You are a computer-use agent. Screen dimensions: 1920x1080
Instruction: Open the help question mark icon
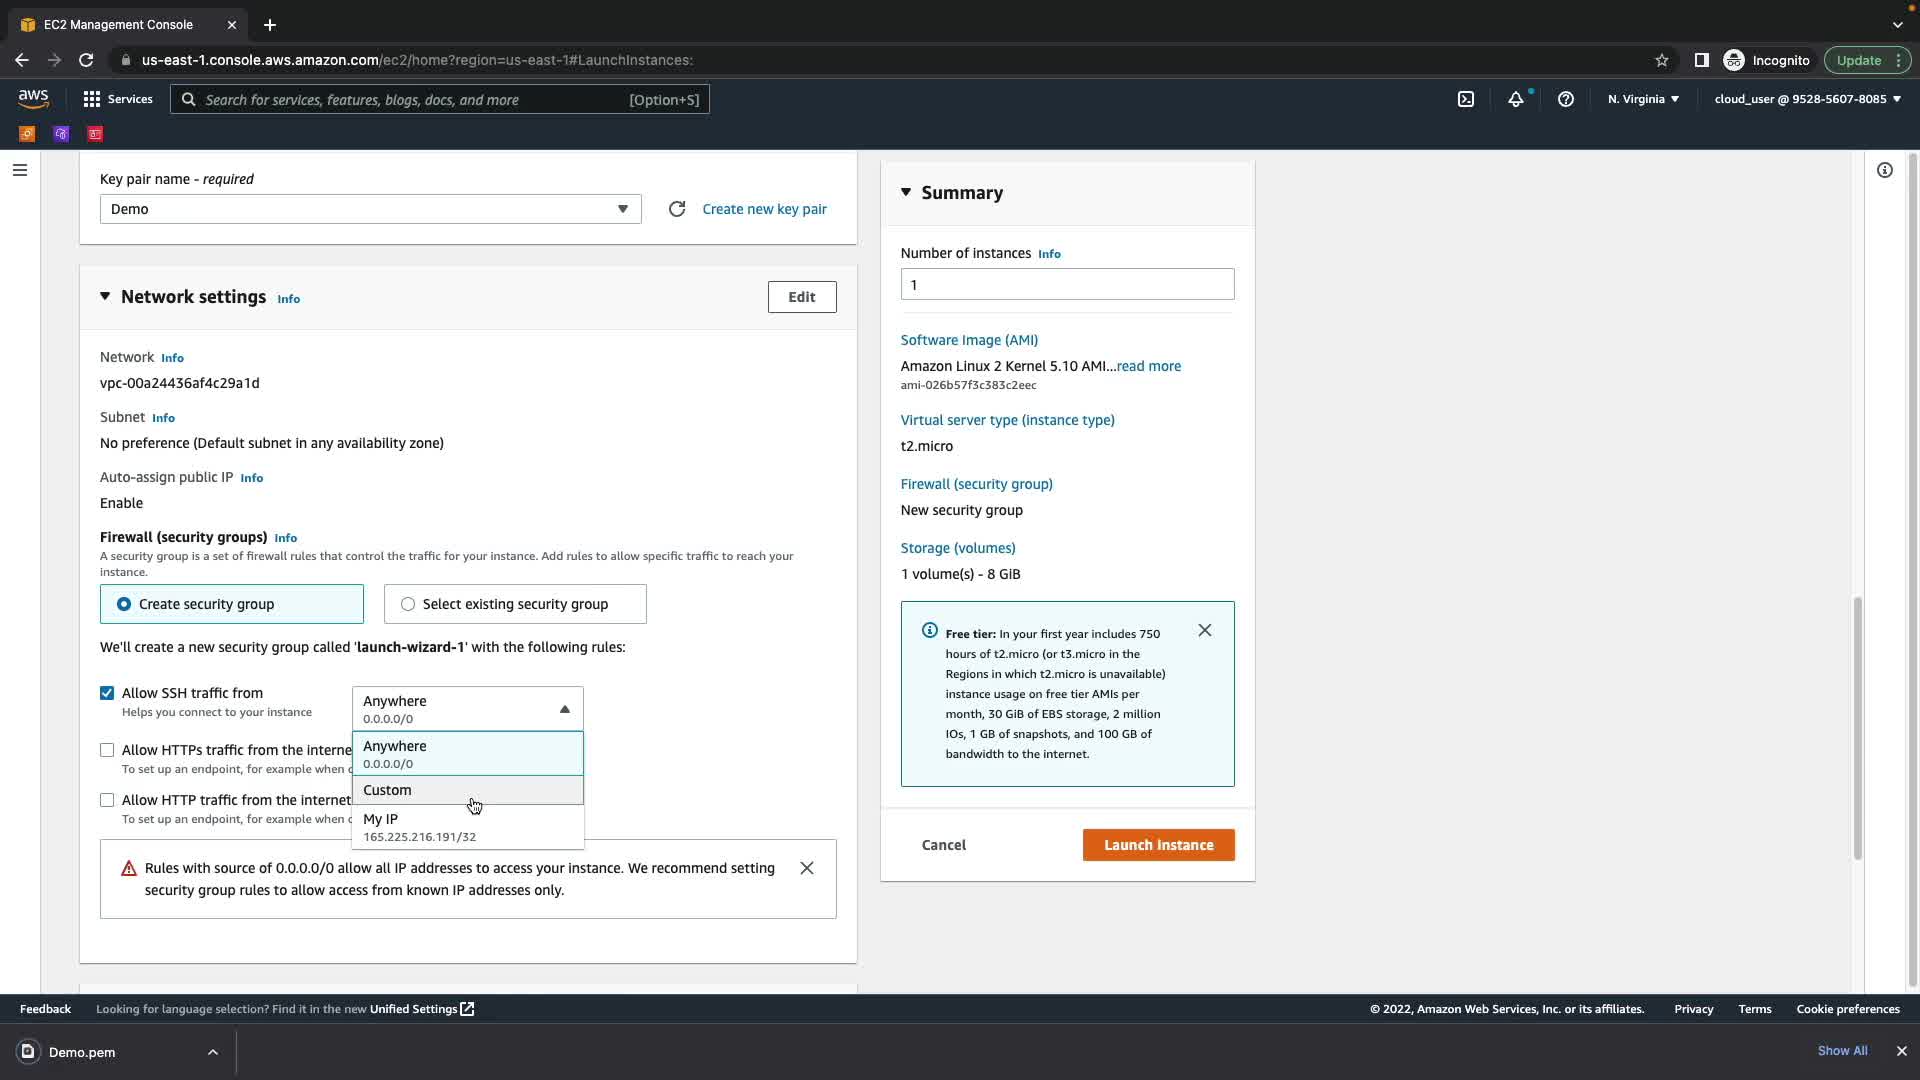coord(1566,99)
